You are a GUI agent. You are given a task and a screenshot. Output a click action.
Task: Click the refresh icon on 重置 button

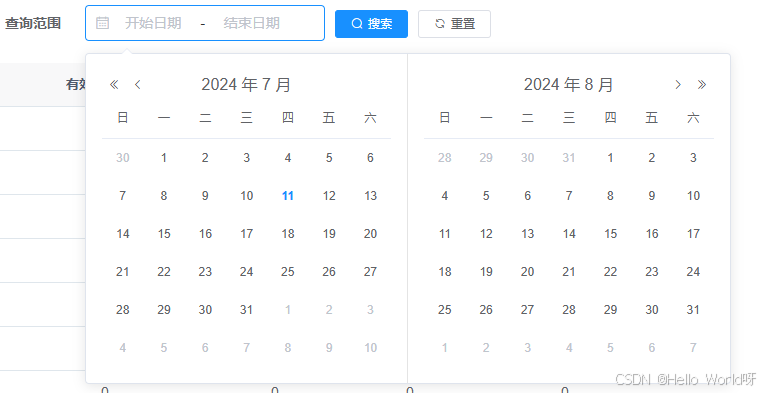440,23
